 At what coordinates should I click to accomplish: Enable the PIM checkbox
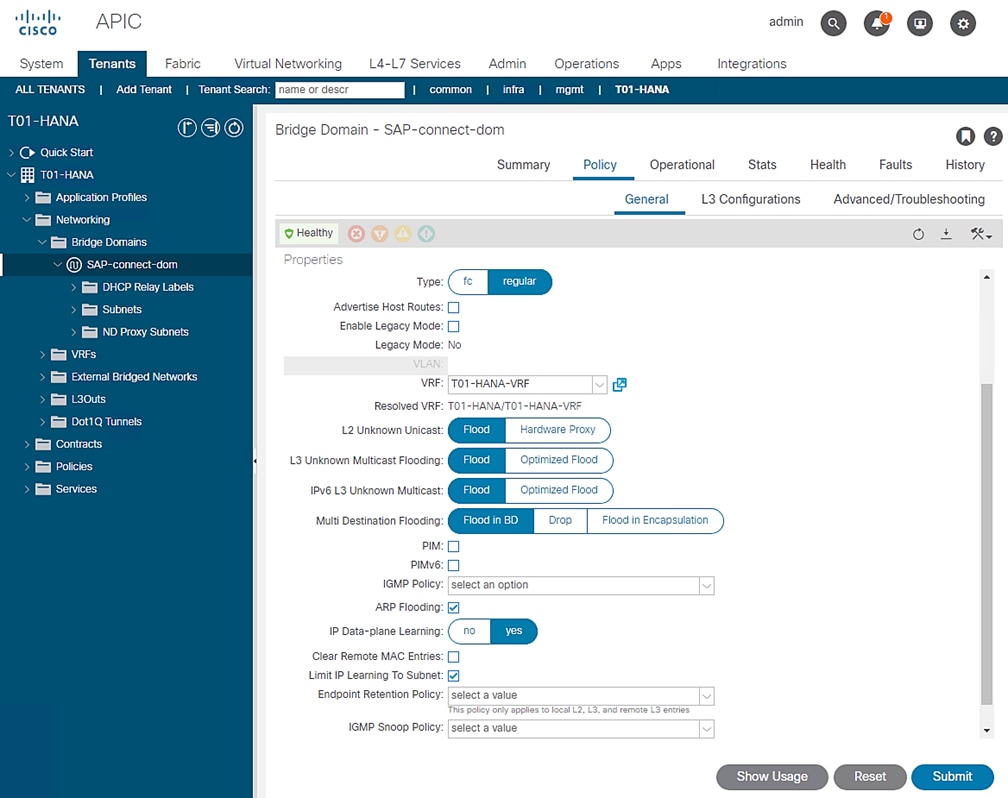453,547
